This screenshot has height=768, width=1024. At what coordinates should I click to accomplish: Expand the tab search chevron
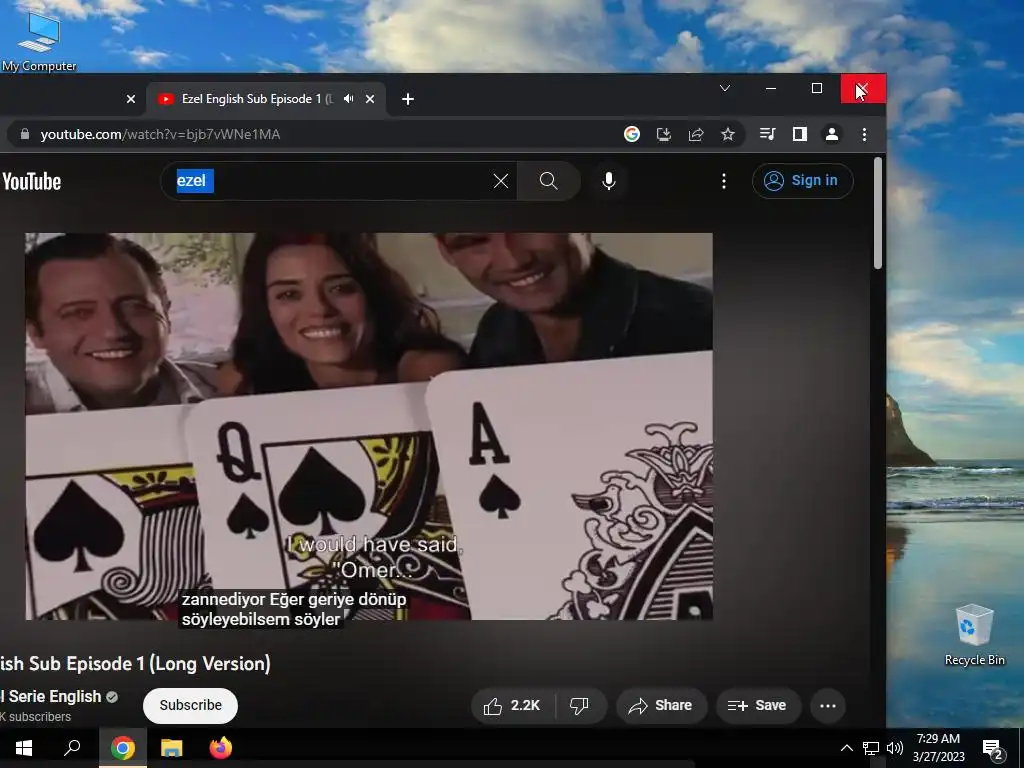[725, 88]
